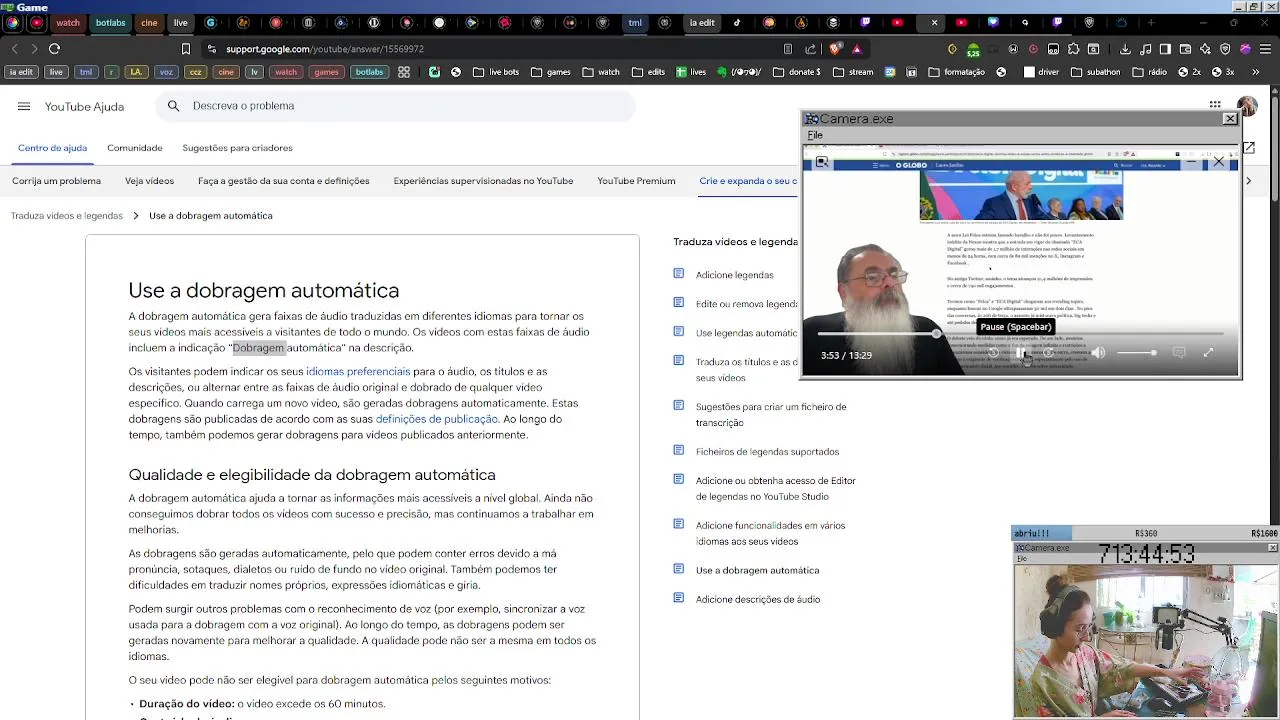
Task: Open the Sugestões para criadores tab
Action: click(x=237, y=148)
